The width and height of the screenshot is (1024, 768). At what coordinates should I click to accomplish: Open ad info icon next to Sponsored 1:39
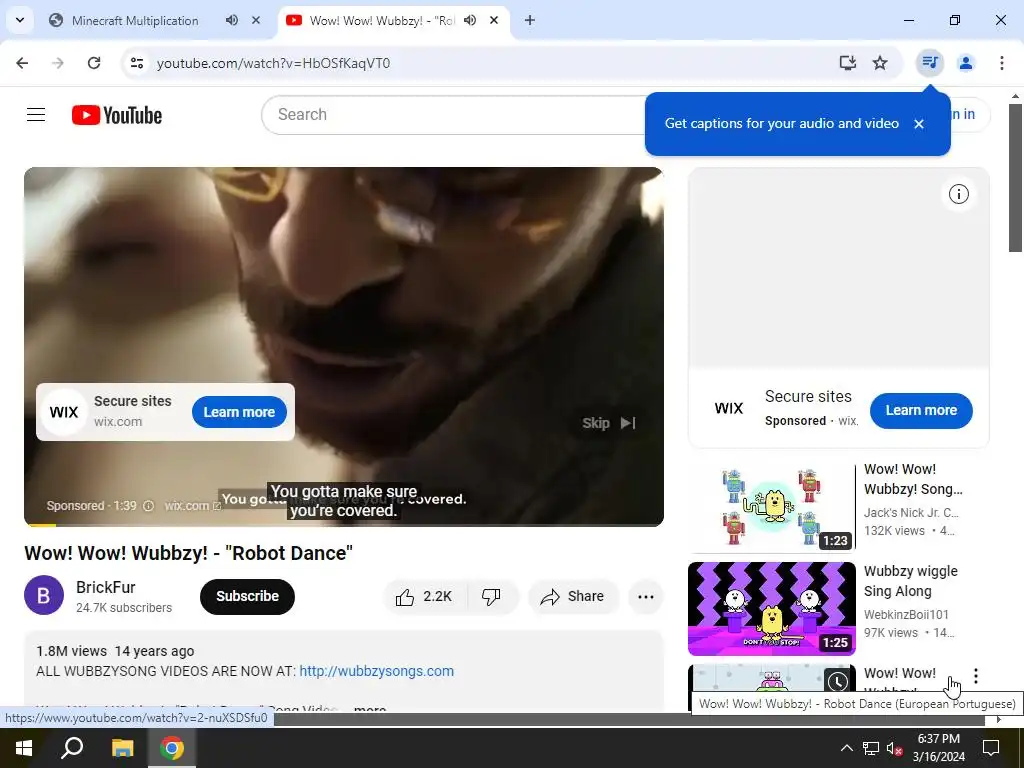pyautogui.click(x=148, y=505)
